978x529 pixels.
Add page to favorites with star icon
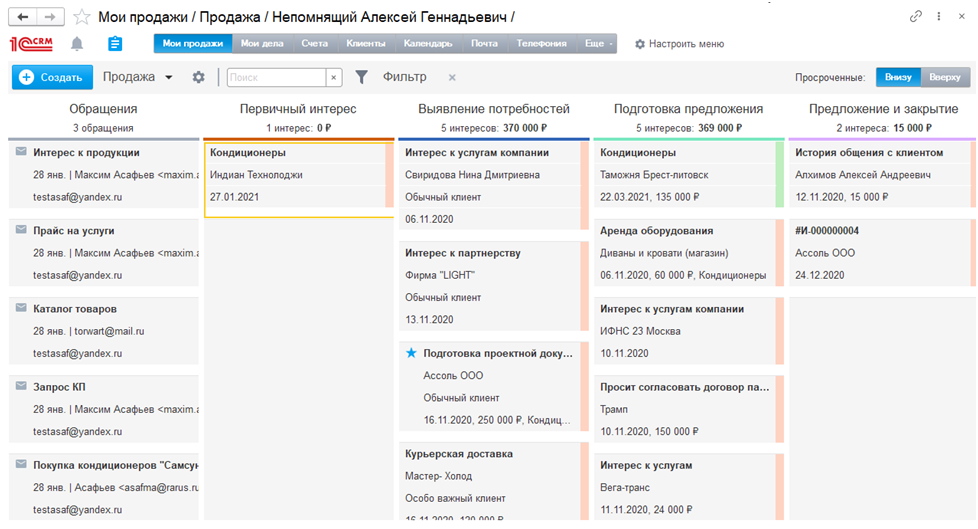(82, 17)
